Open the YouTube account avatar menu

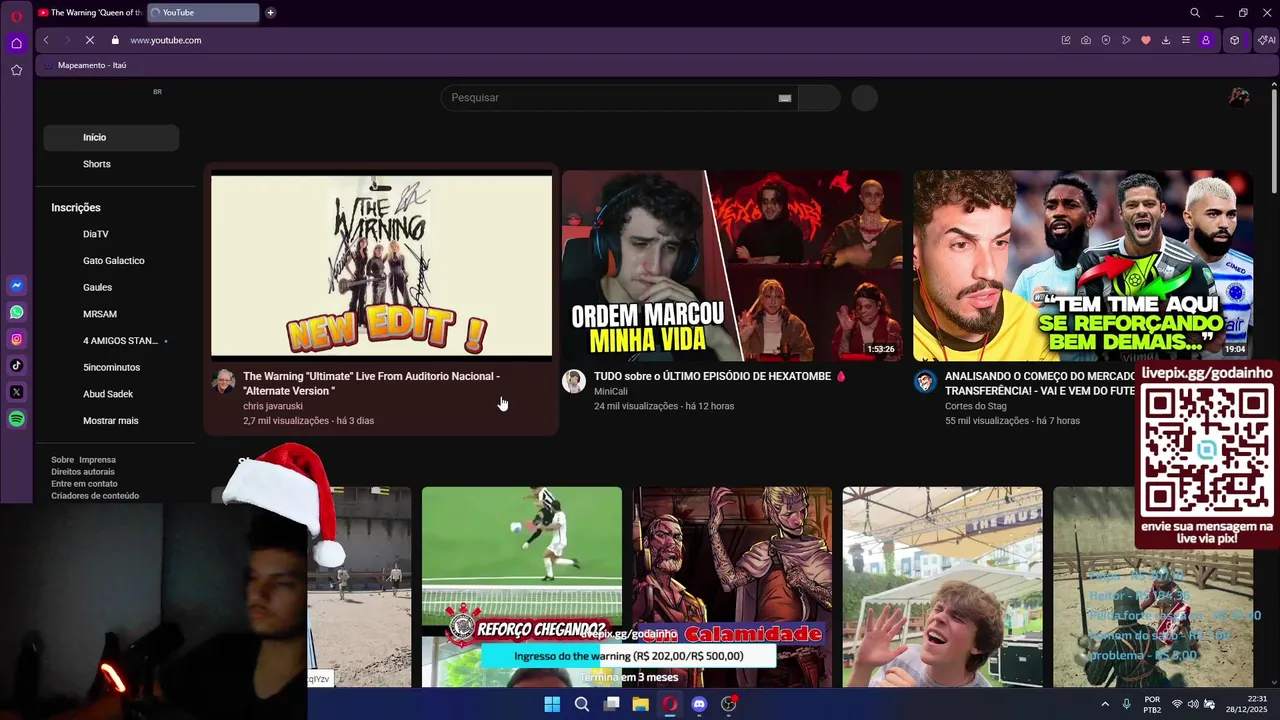tap(1239, 98)
